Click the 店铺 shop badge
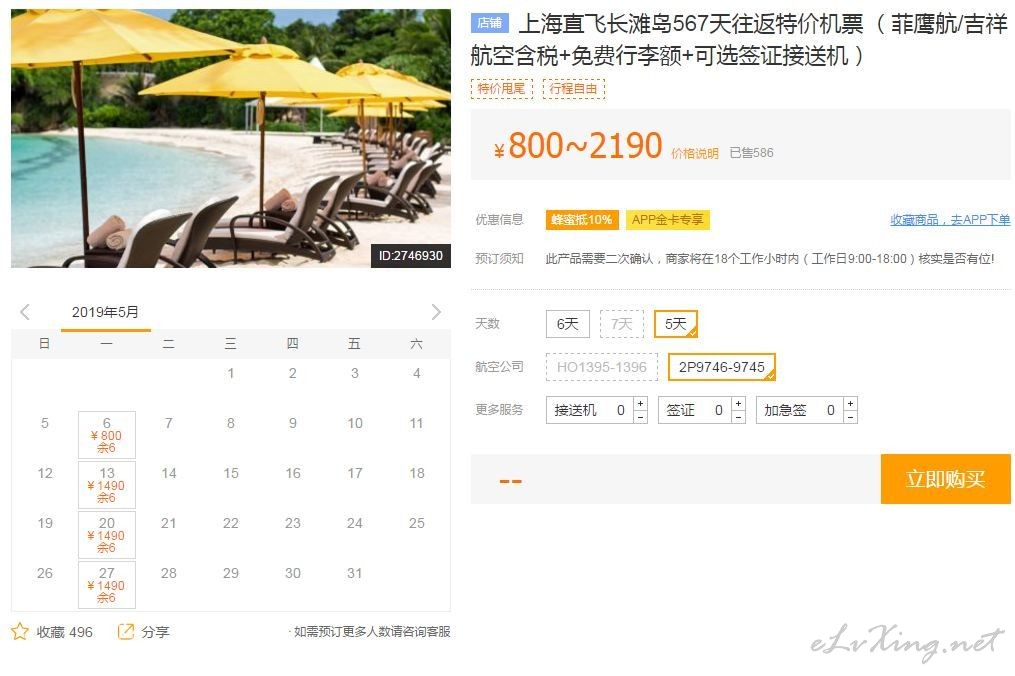 coord(489,23)
